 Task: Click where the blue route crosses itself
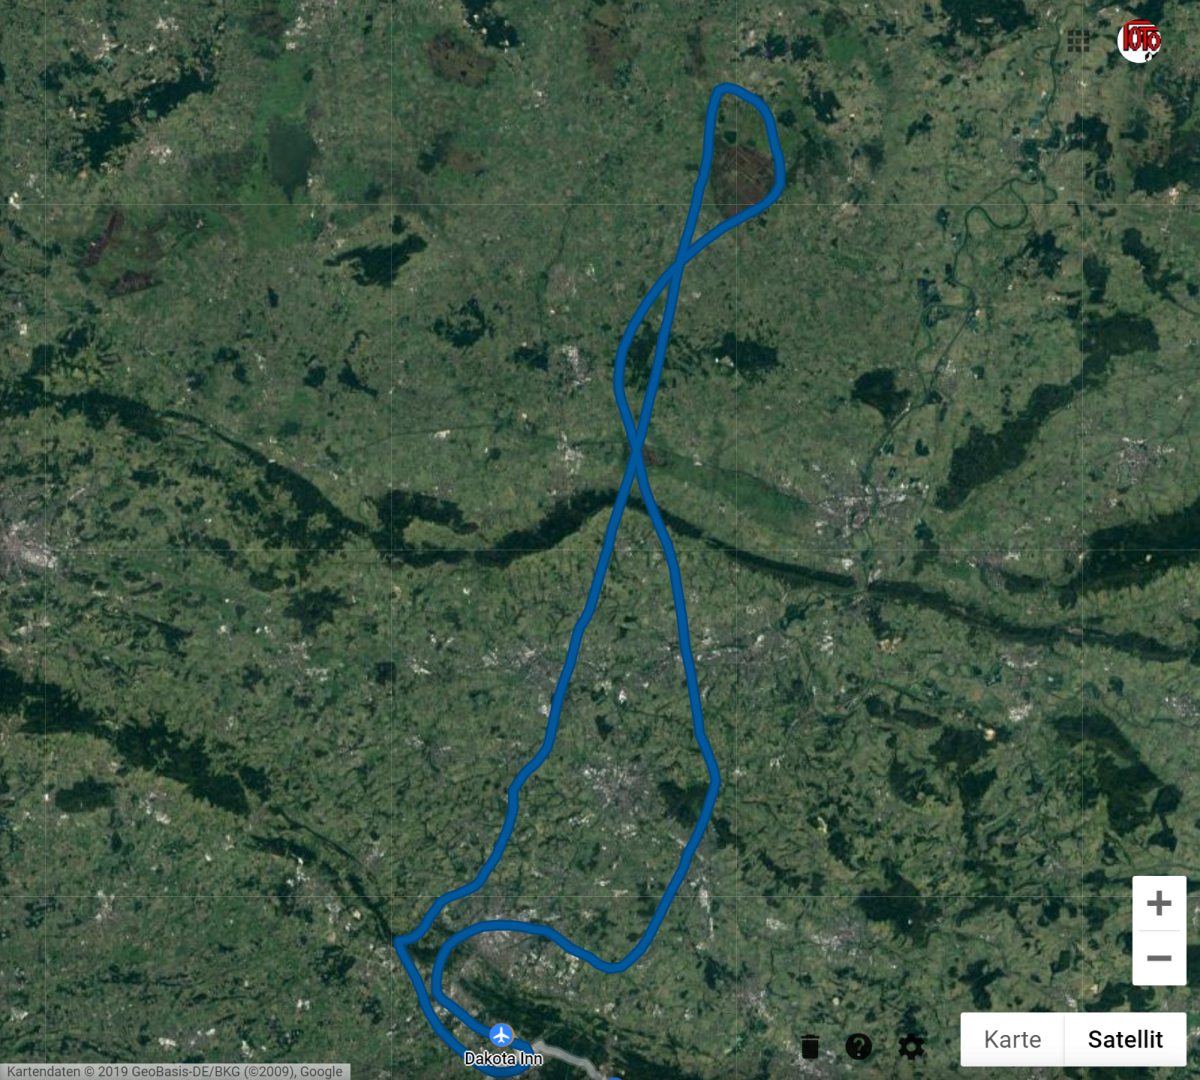point(636,450)
